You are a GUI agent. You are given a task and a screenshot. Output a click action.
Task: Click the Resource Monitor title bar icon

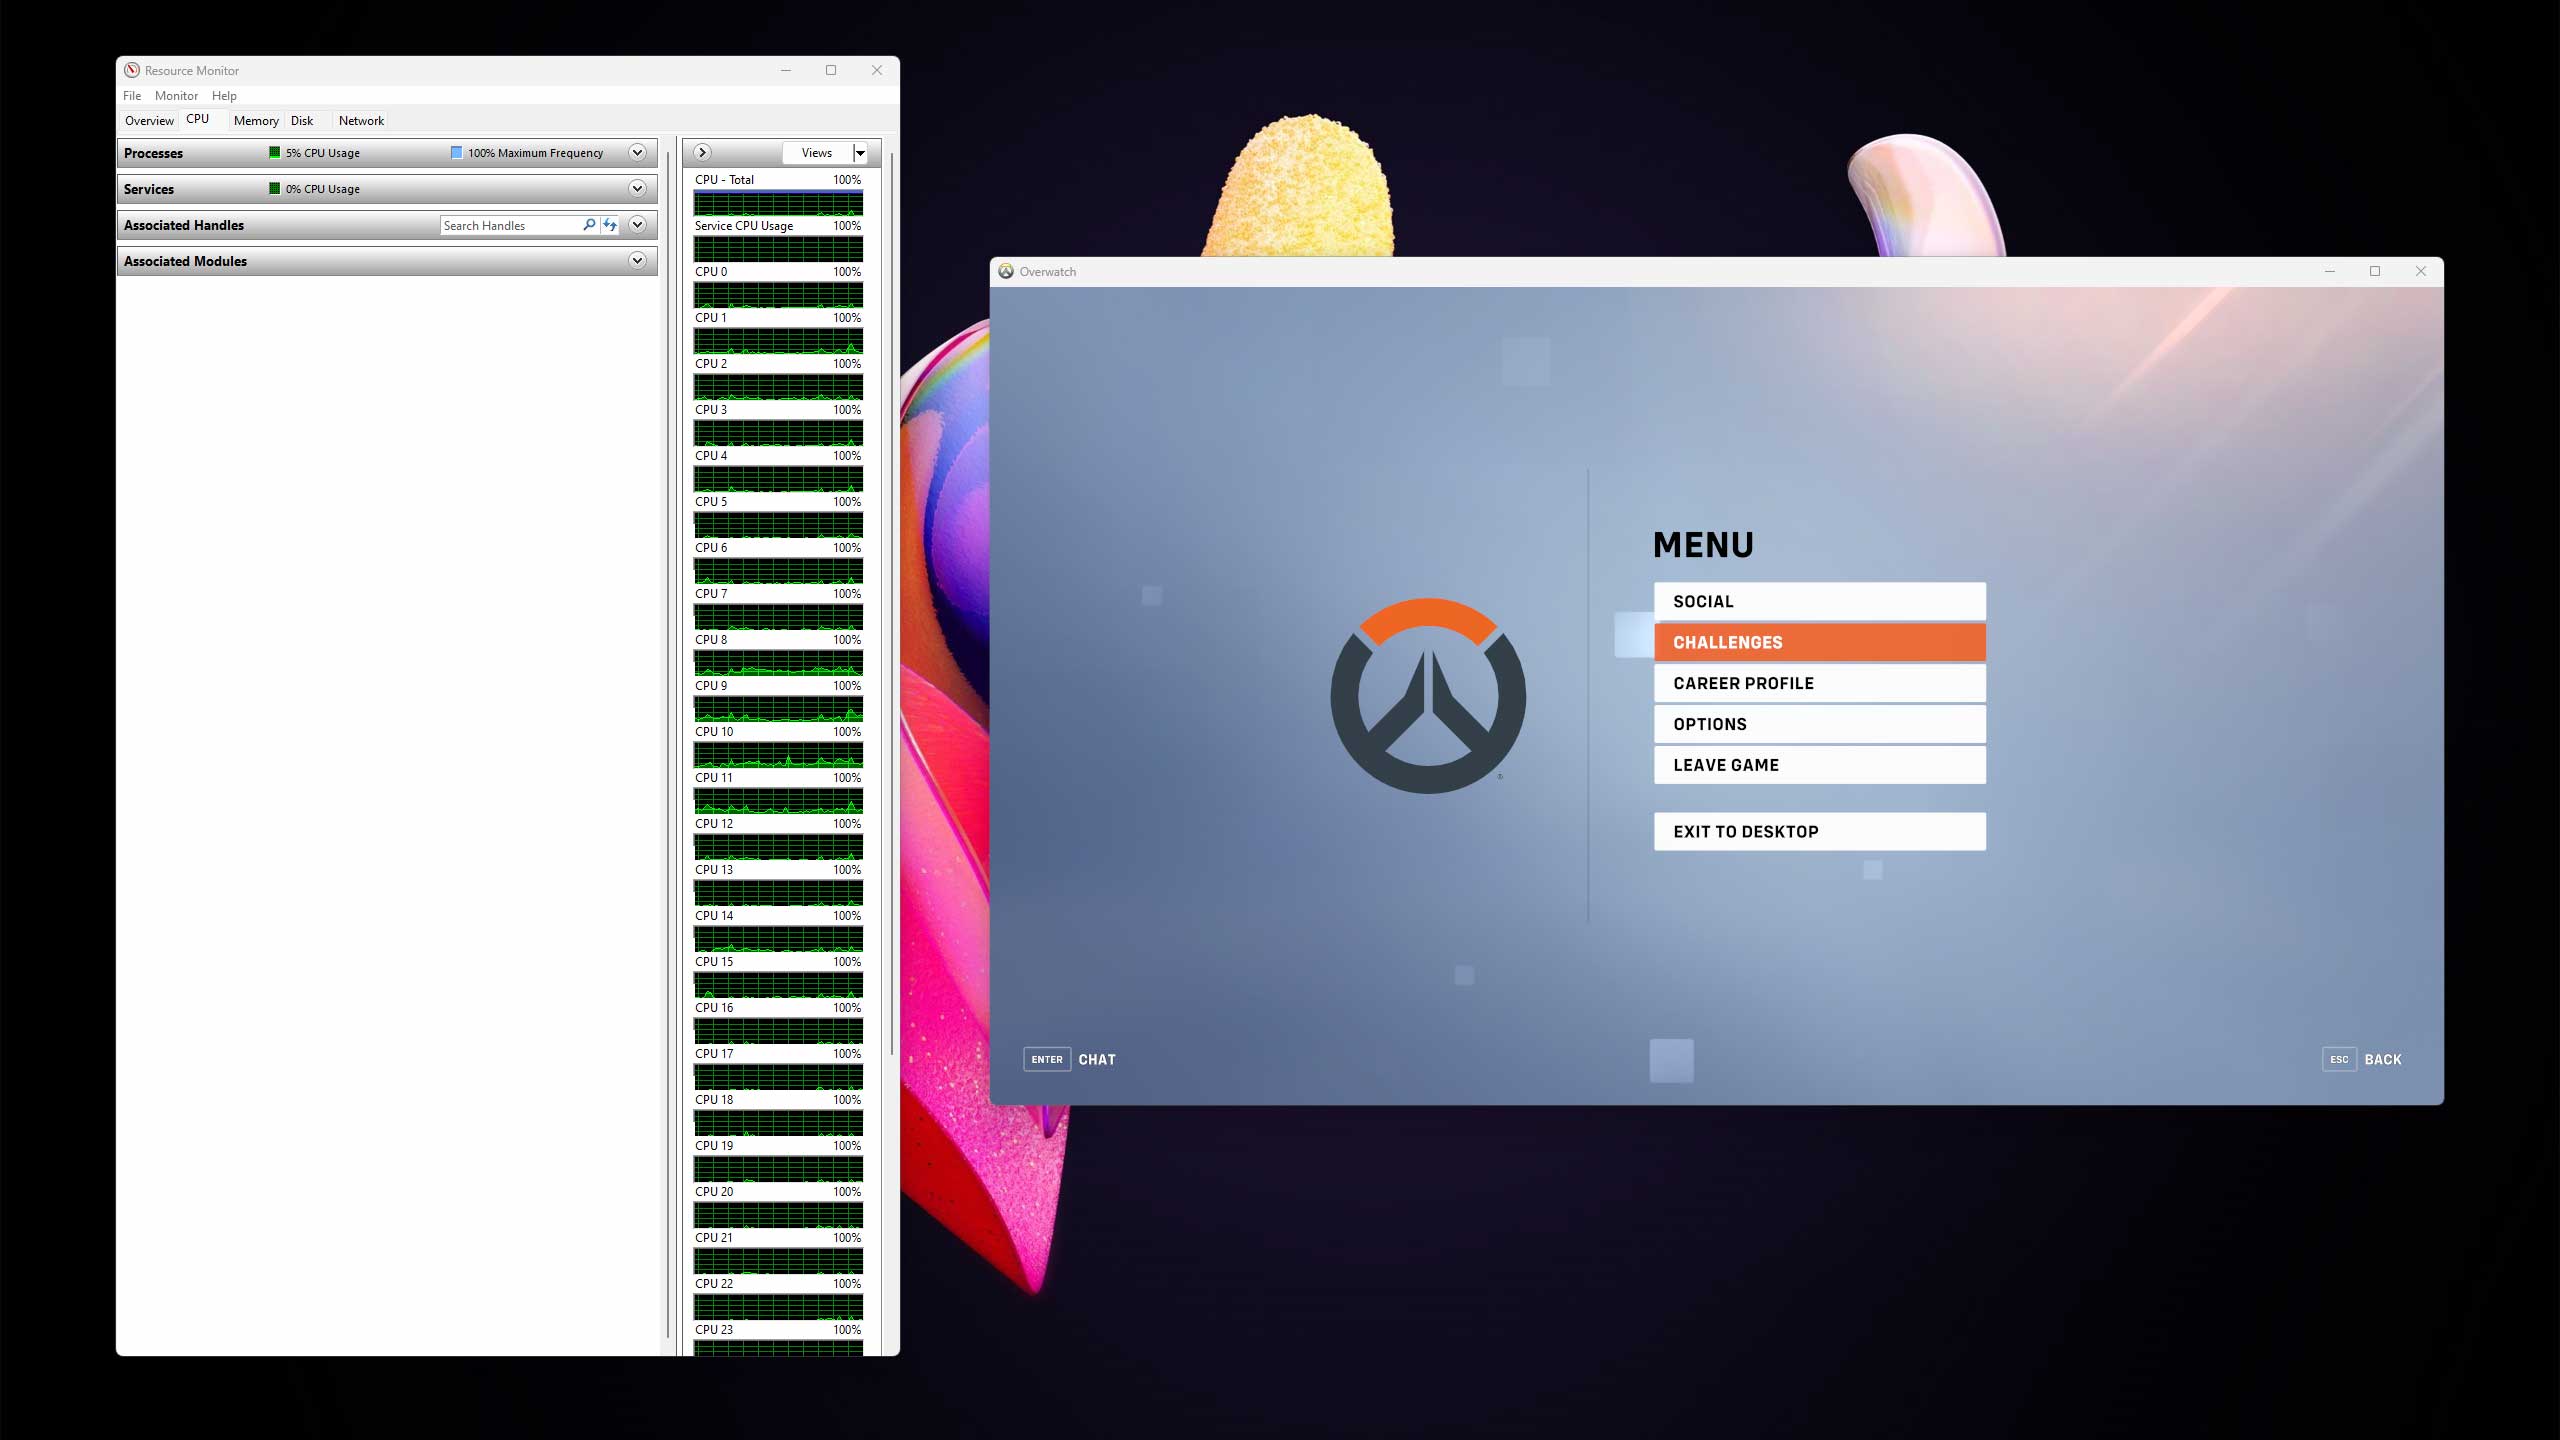pos(132,70)
